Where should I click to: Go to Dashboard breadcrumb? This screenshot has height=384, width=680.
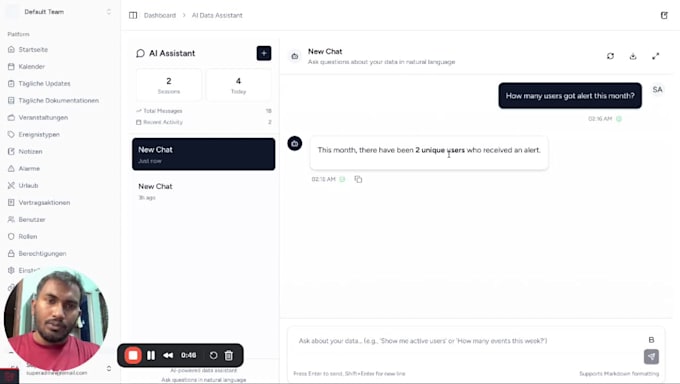click(160, 15)
